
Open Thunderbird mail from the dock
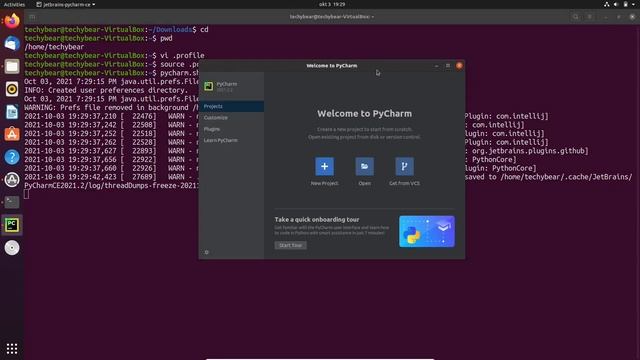click(12, 43)
